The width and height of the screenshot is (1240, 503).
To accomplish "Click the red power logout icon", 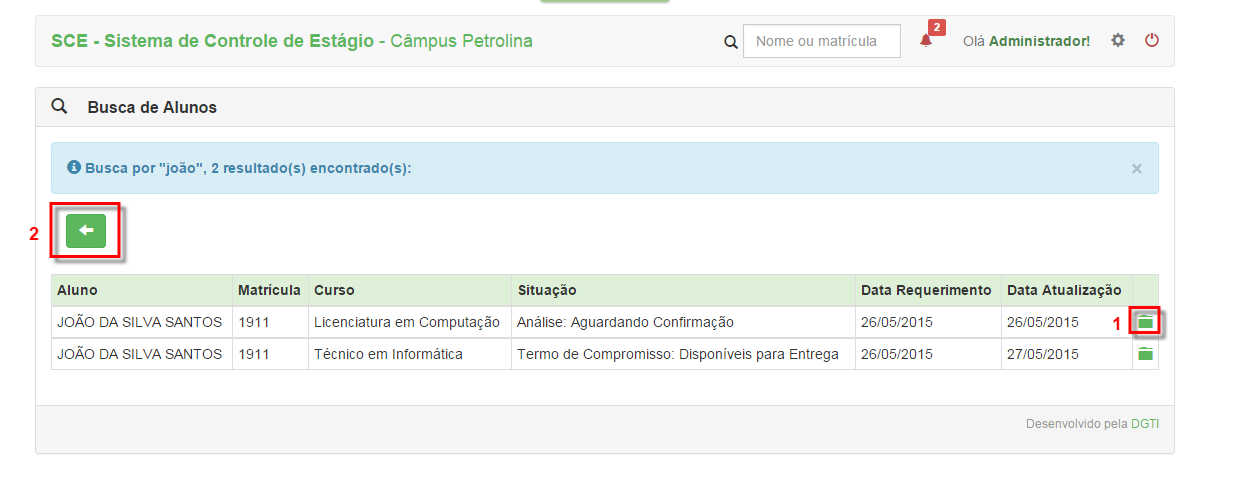I will click(1152, 41).
